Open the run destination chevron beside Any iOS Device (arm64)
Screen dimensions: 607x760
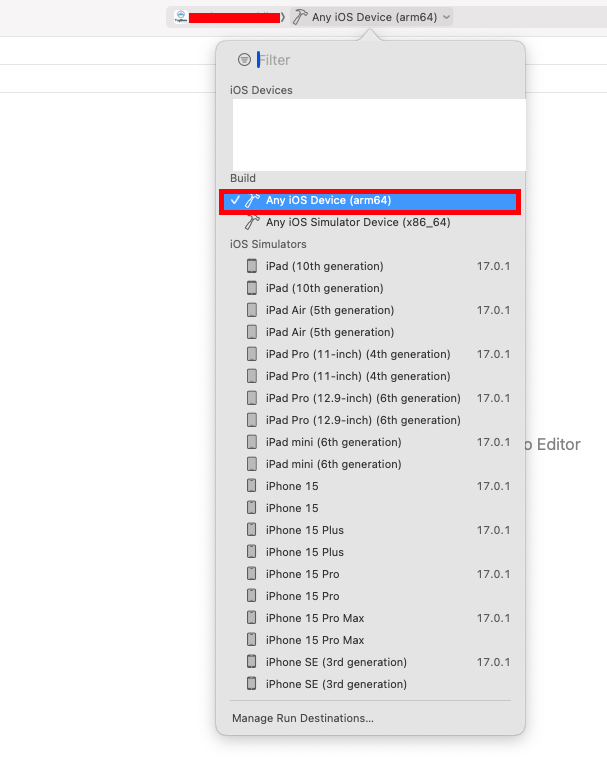447,17
